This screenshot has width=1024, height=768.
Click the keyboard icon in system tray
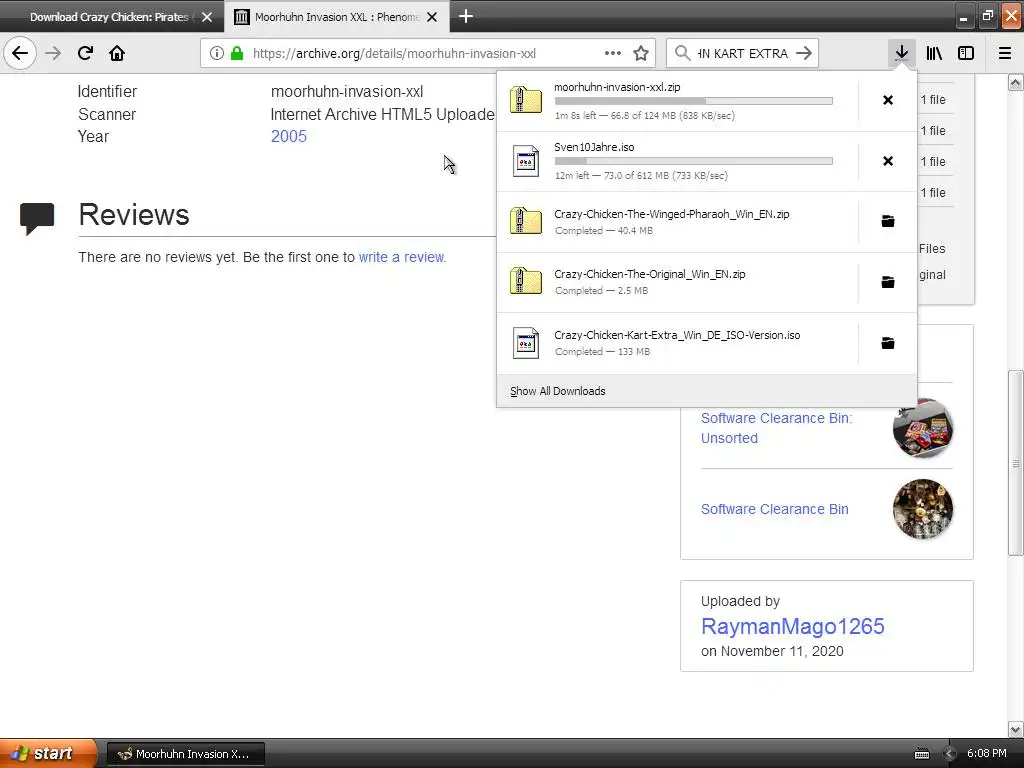(921, 754)
